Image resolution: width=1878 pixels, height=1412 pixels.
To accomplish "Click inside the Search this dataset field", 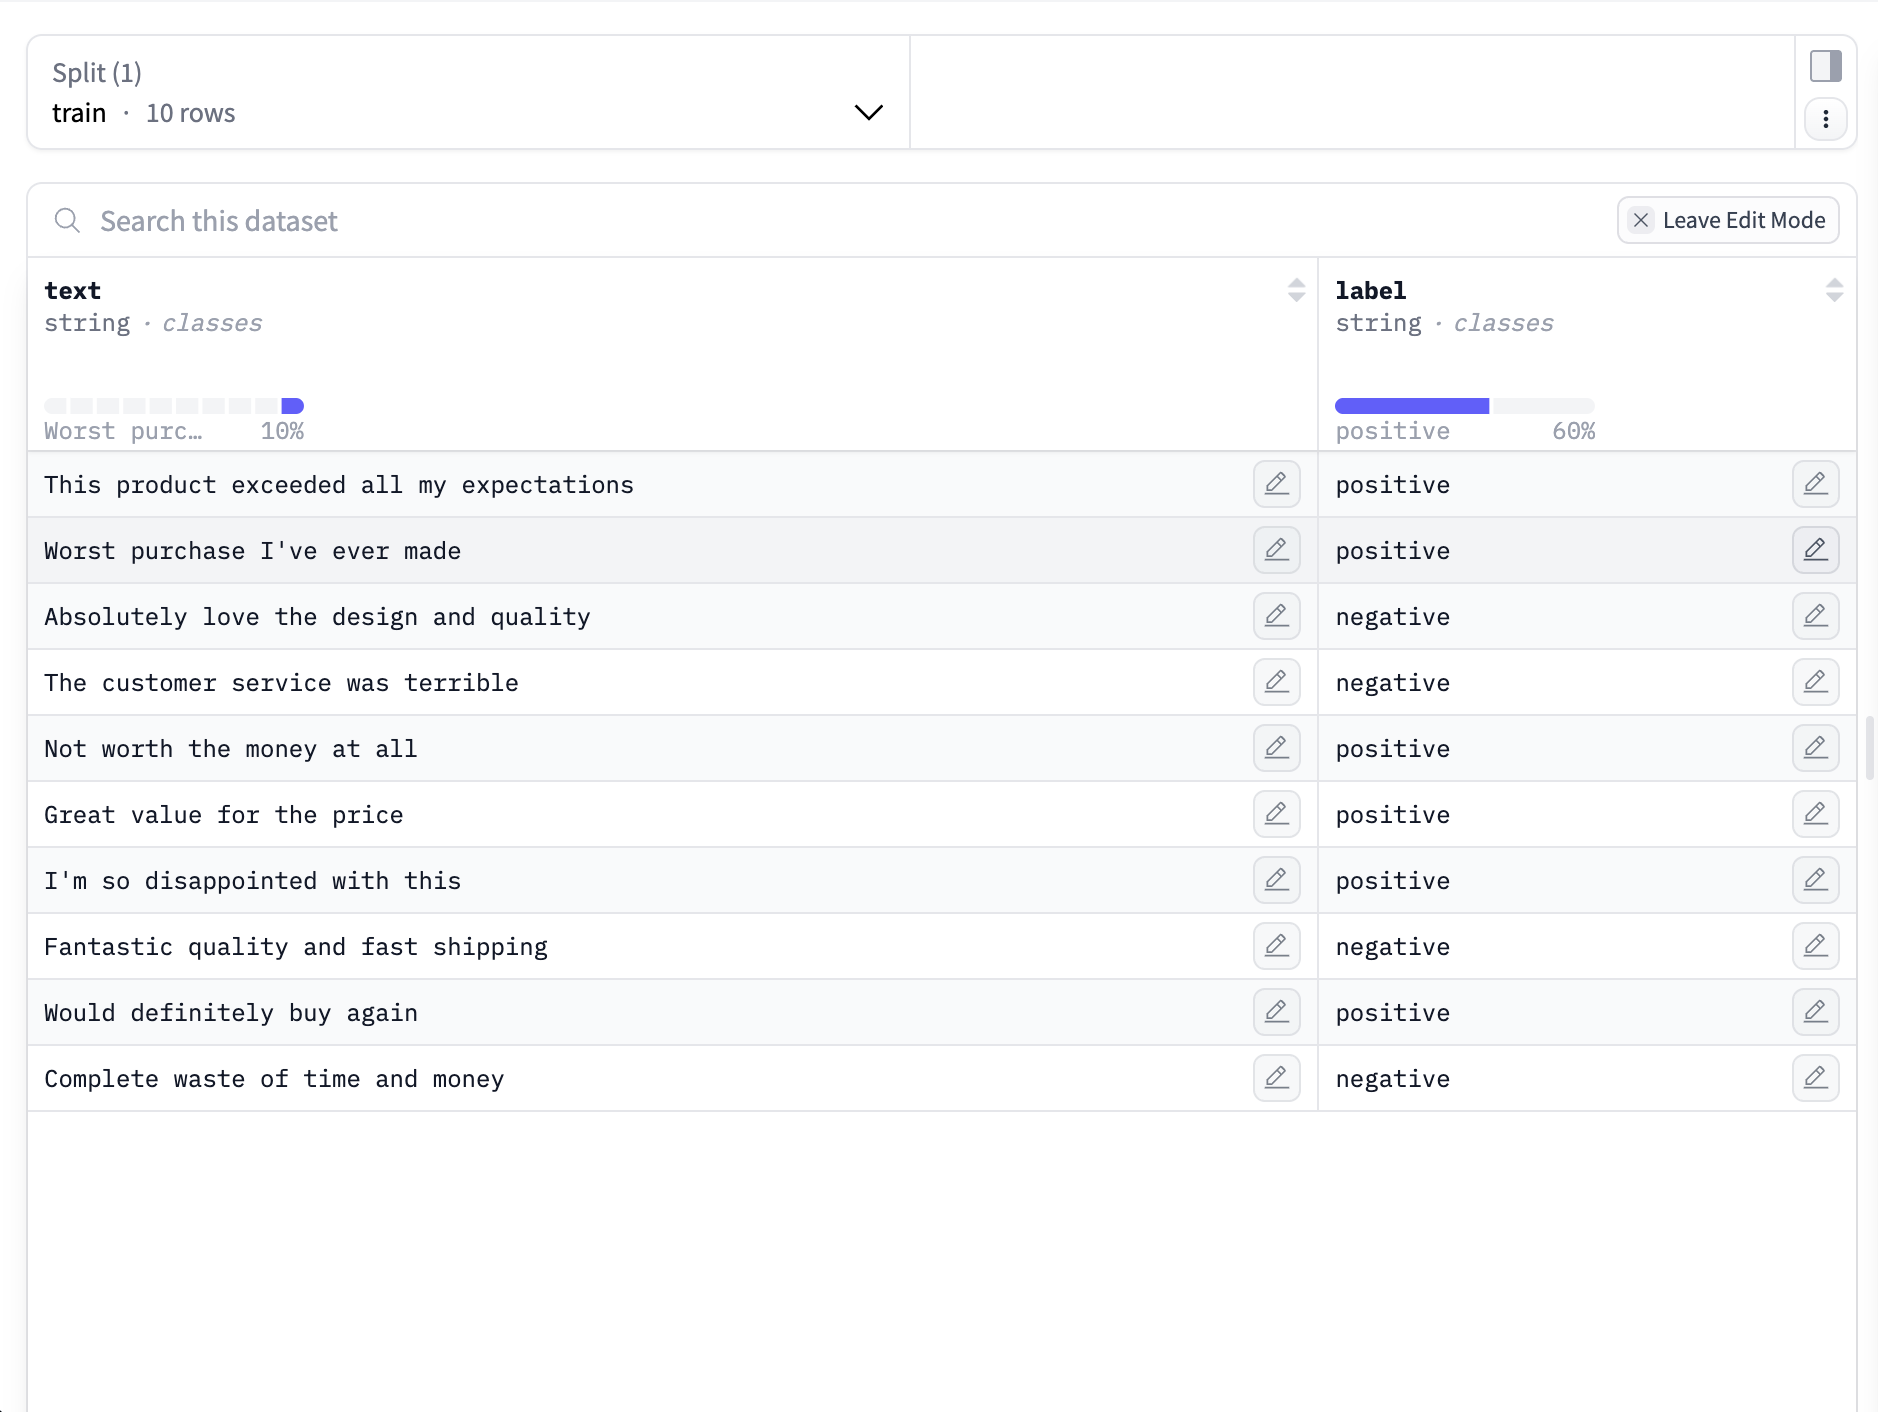I will (400, 220).
